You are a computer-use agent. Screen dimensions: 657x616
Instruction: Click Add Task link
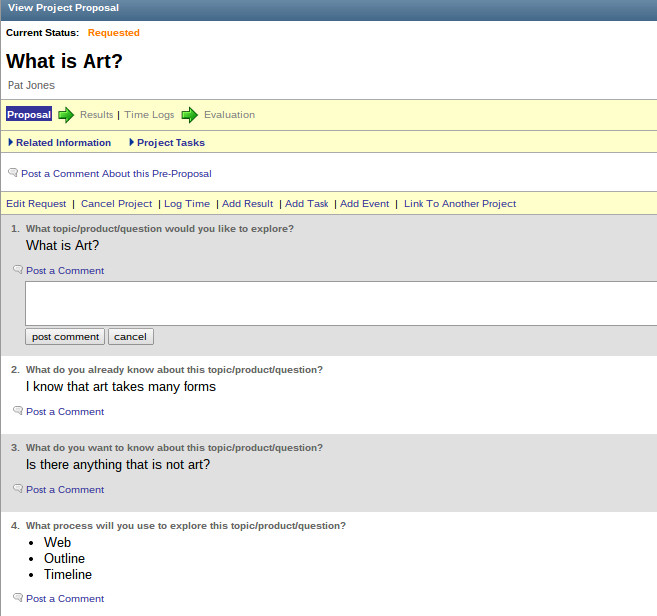307,204
